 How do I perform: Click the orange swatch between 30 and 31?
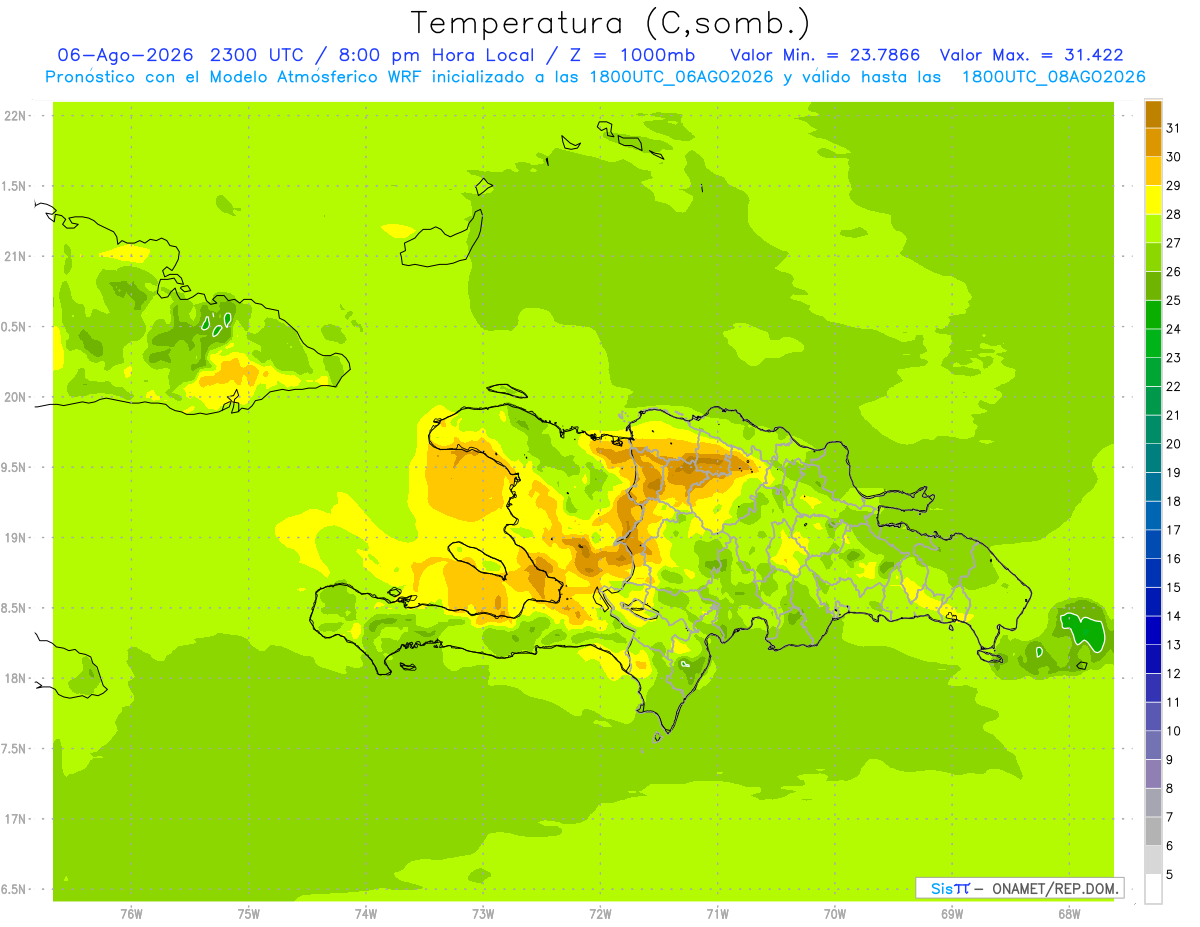1153,143
